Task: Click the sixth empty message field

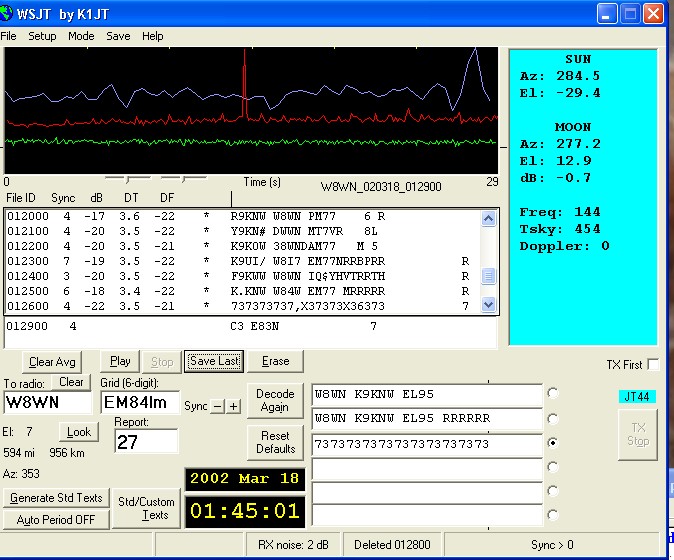Action: [427, 515]
